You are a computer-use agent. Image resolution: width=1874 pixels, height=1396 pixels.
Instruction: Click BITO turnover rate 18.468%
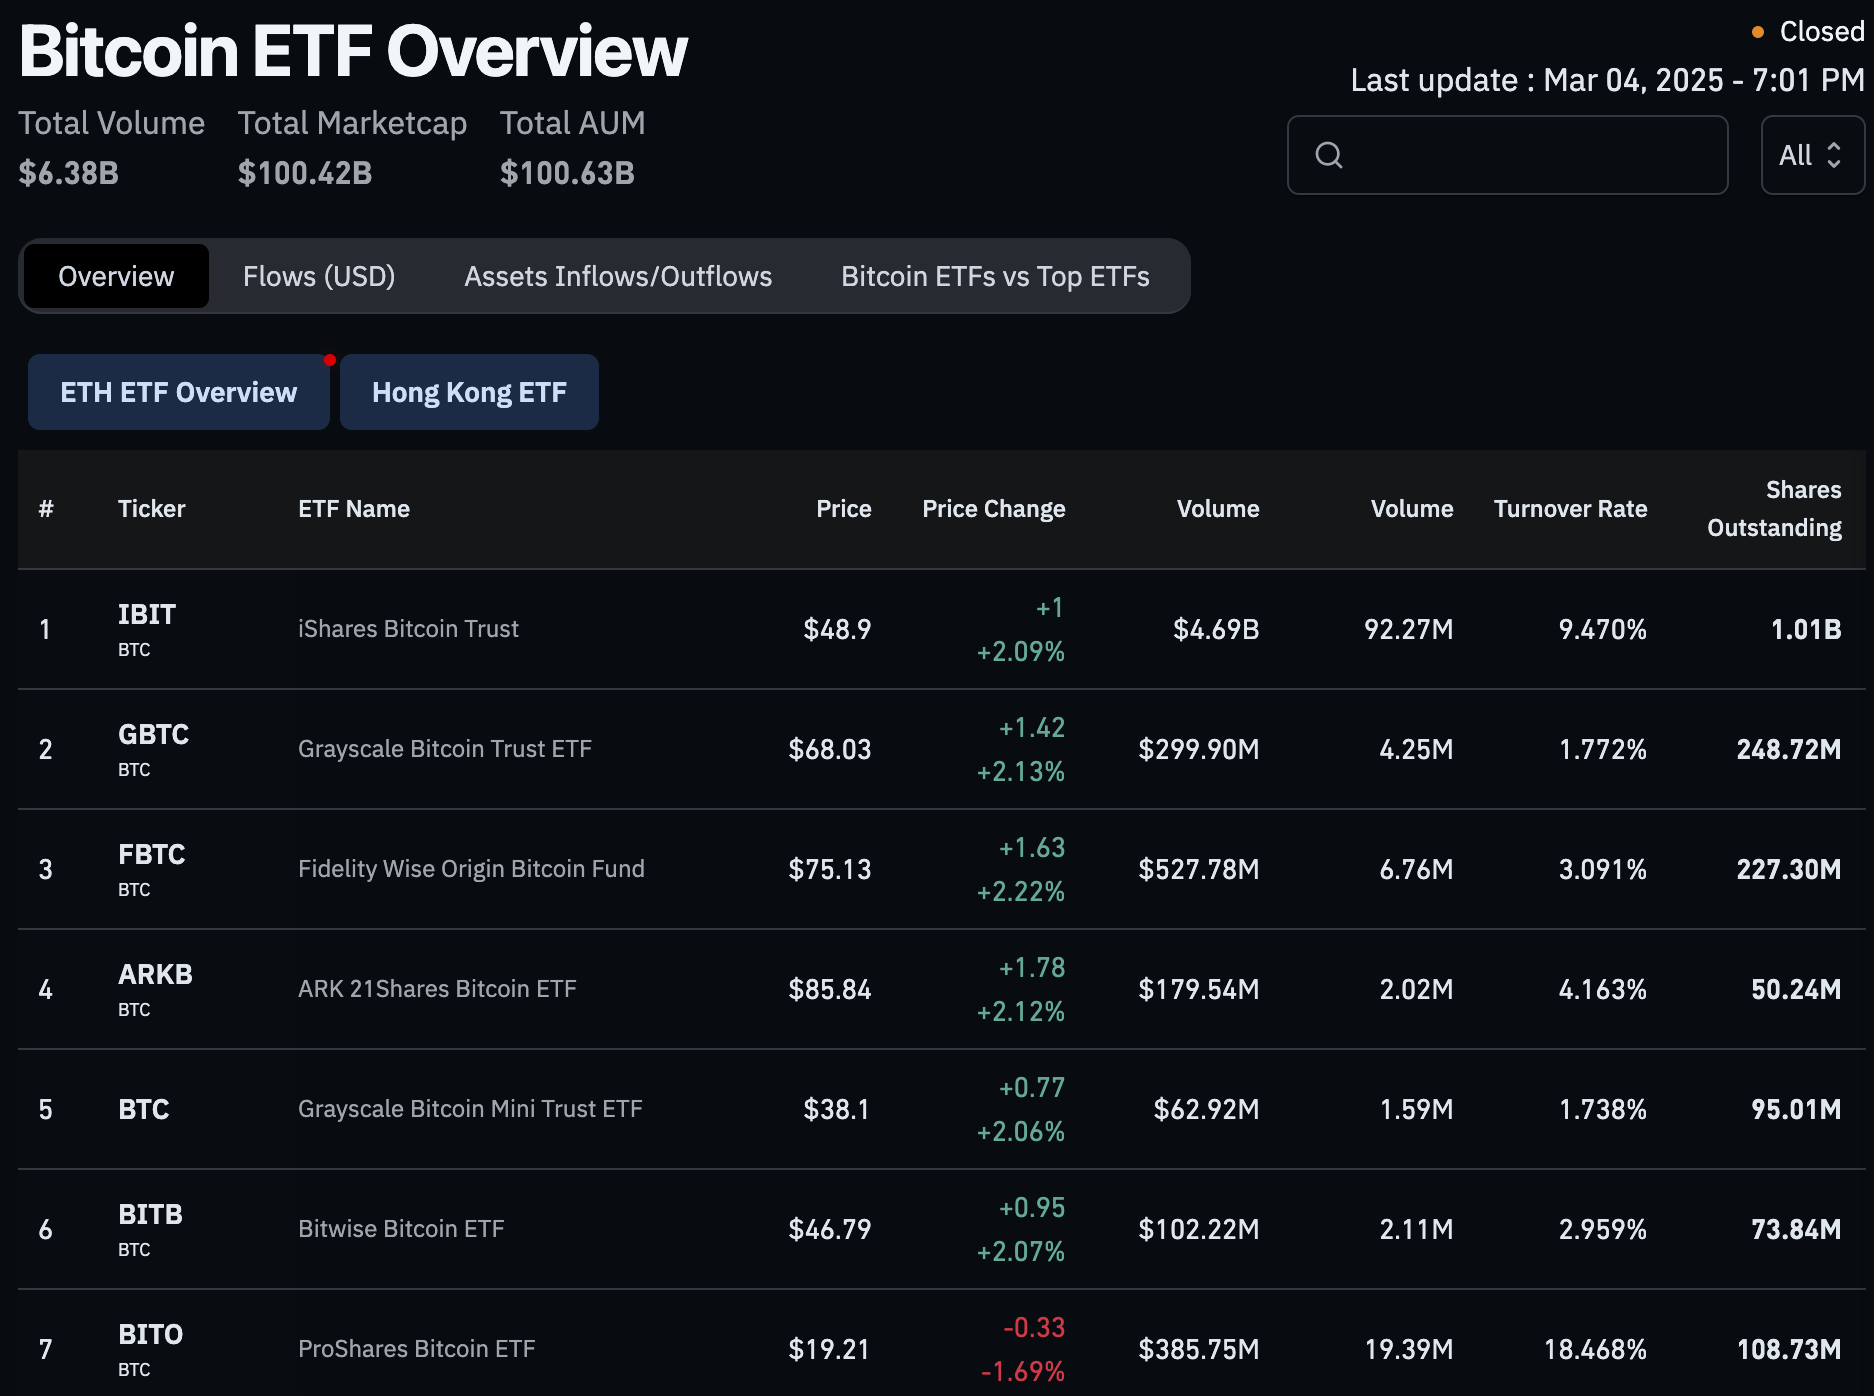point(1595,1349)
